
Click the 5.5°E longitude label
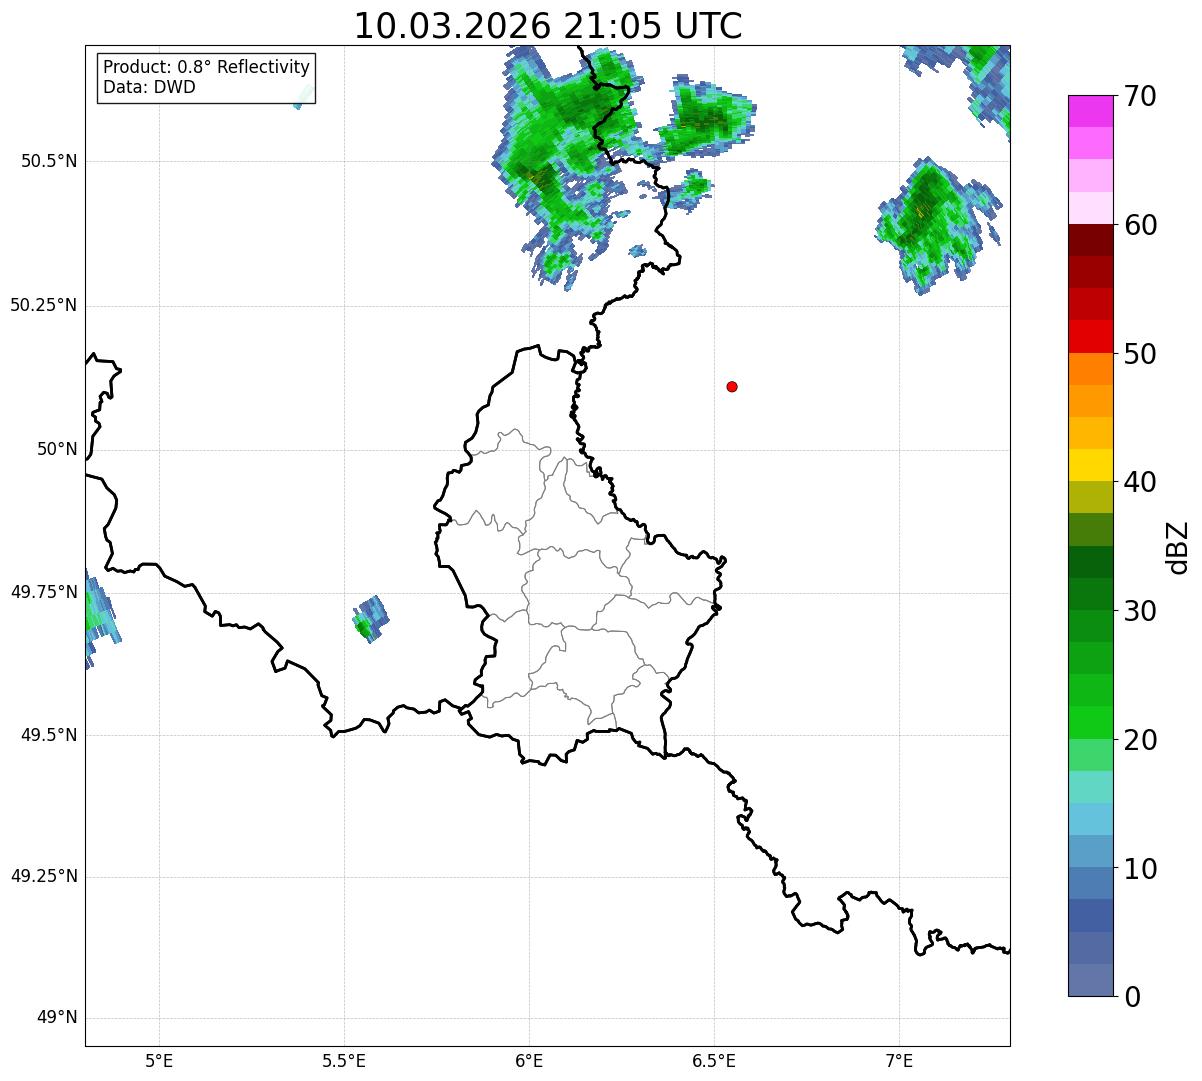(344, 1060)
